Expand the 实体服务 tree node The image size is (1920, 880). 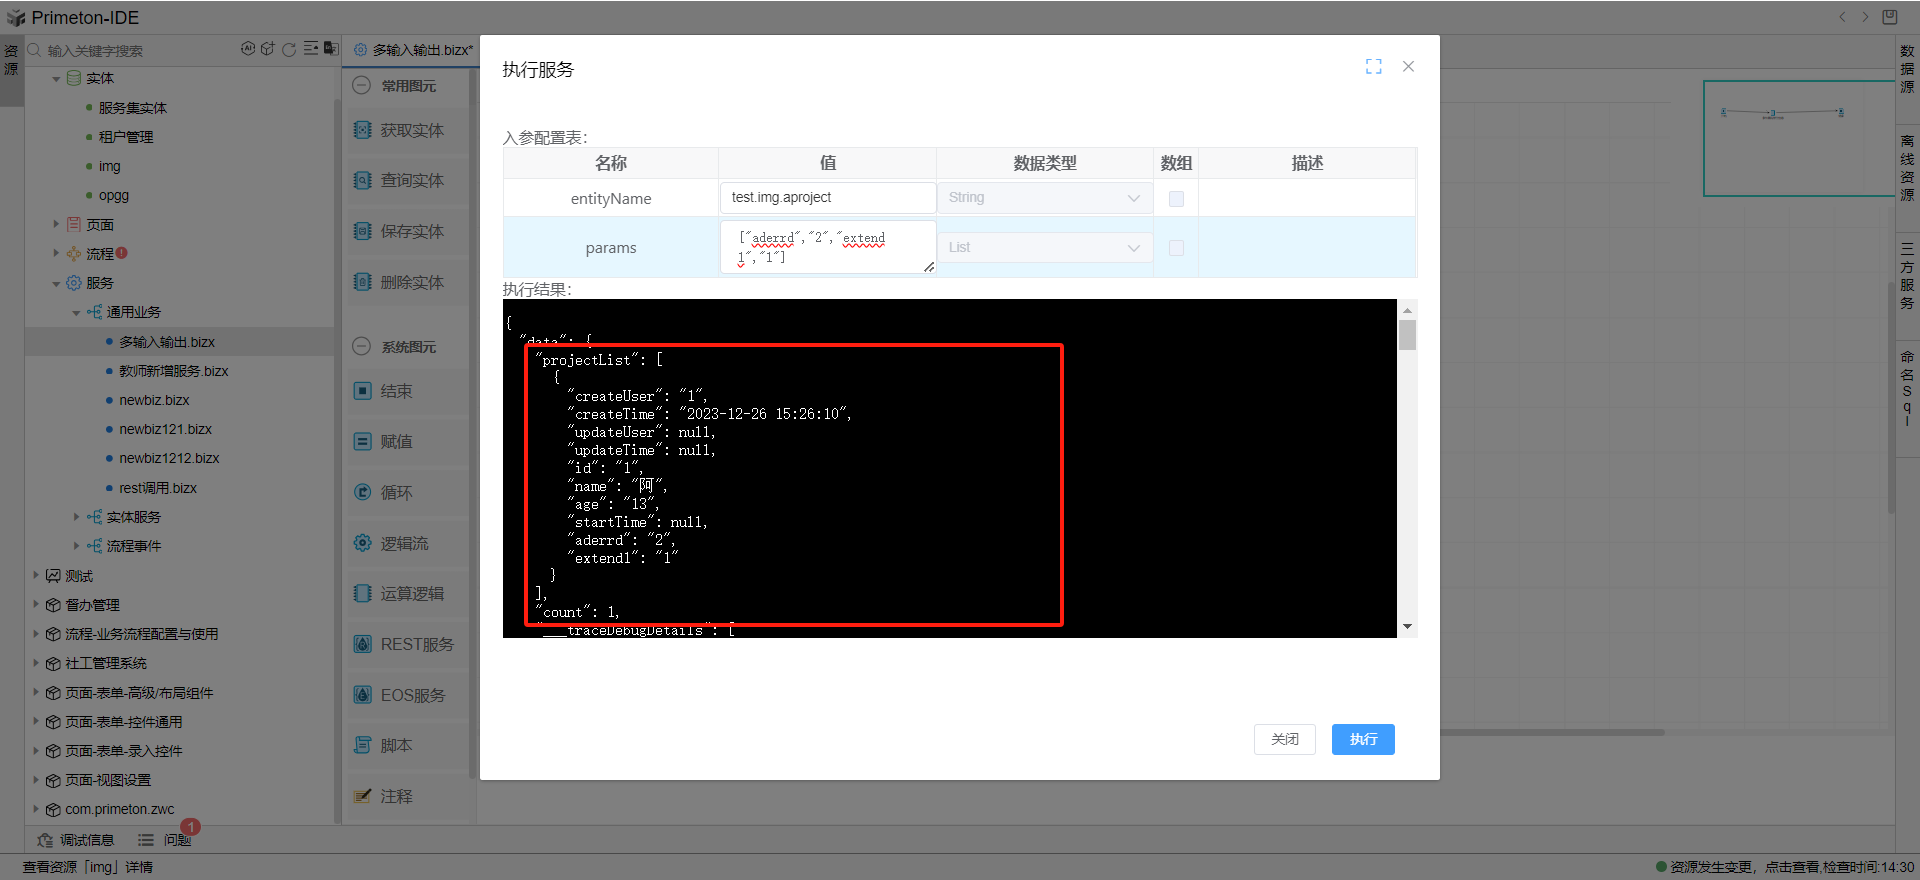76,517
